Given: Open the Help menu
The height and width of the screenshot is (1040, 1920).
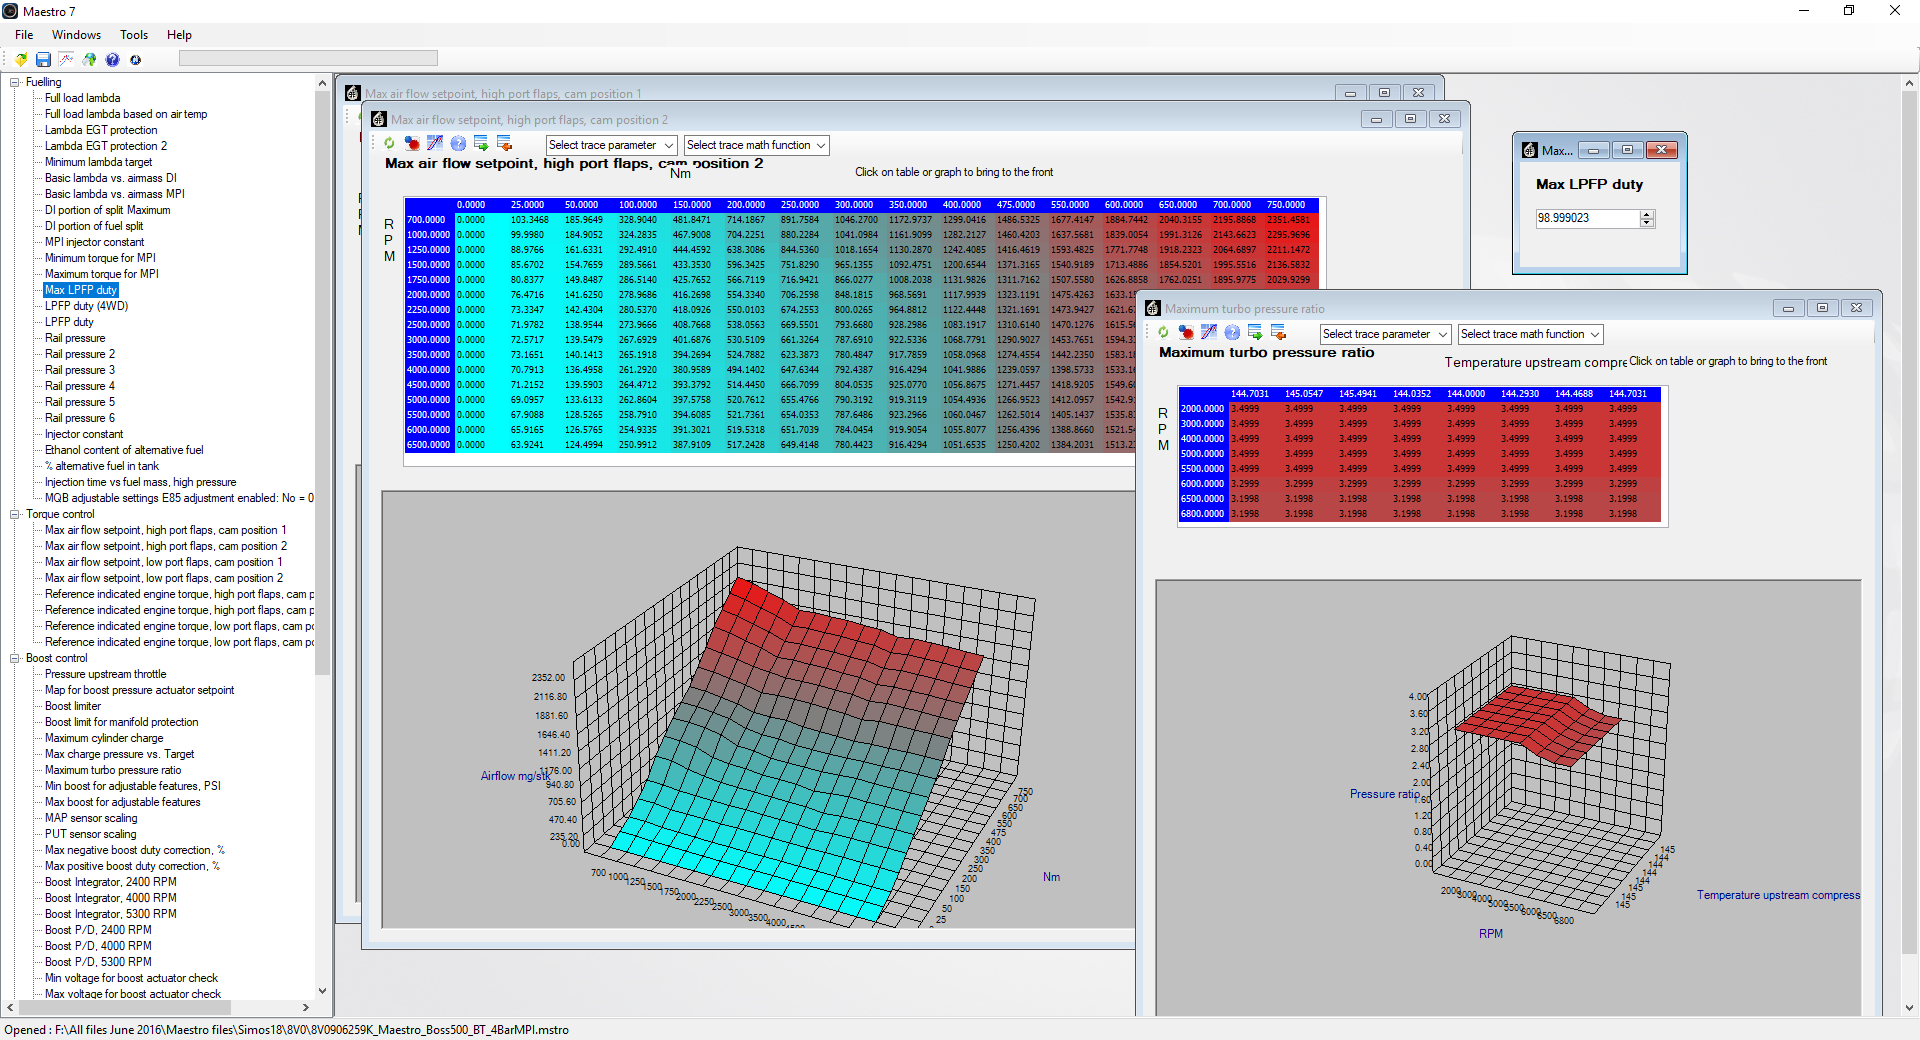Looking at the screenshot, I should tap(179, 35).
